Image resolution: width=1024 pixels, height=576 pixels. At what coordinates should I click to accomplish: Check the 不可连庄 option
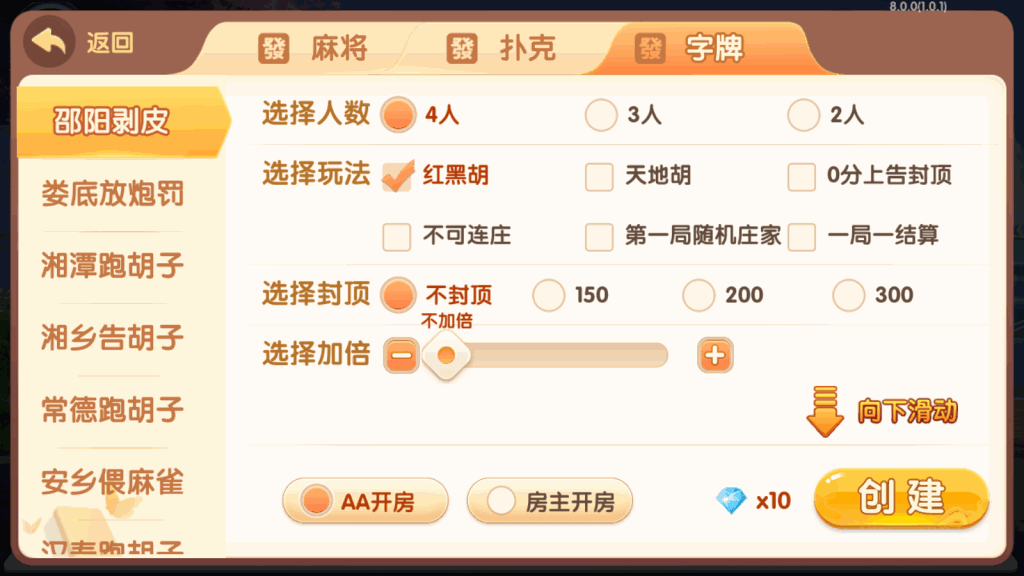pos(395,237)
